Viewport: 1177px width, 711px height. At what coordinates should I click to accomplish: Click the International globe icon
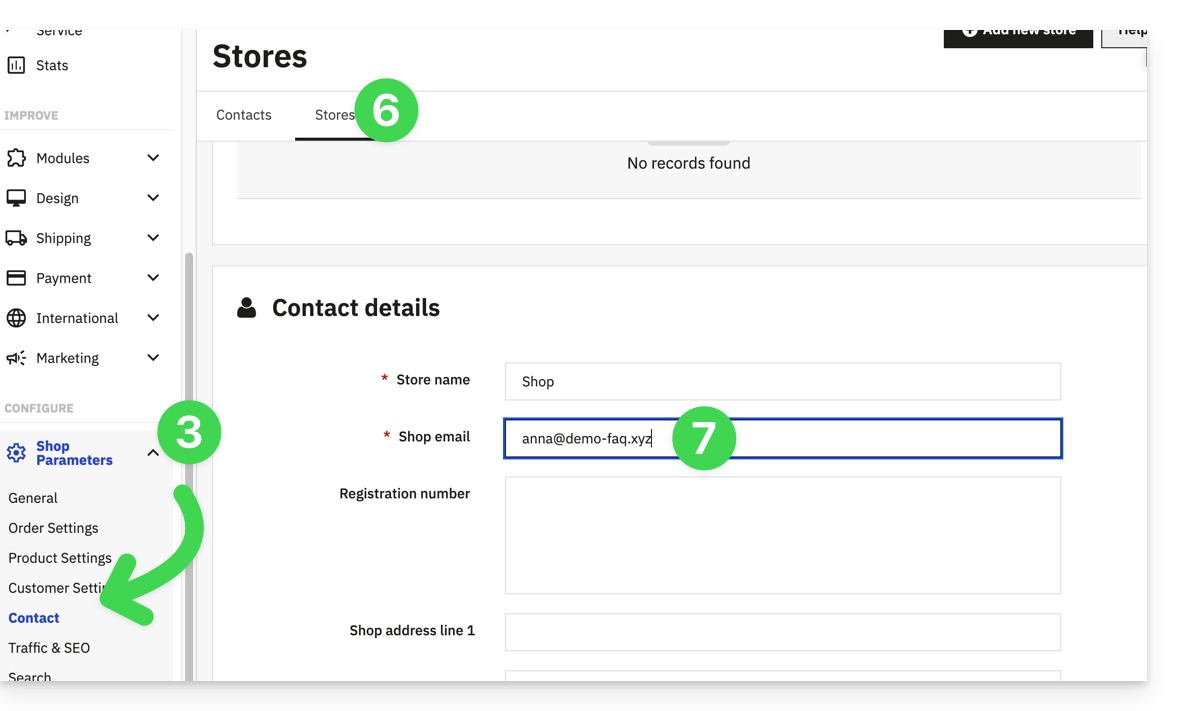16,318
